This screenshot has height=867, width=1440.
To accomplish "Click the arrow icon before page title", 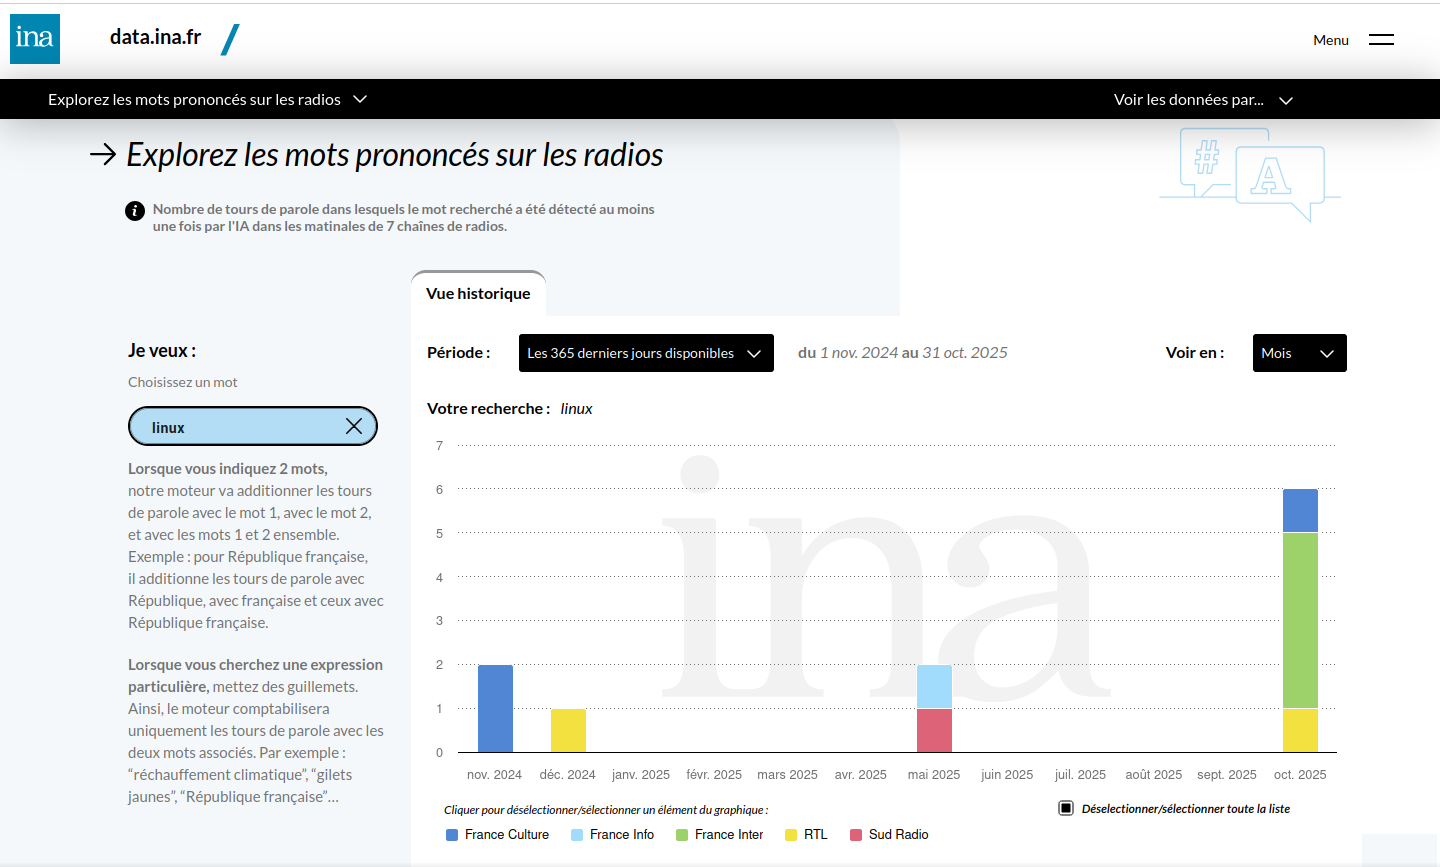I will (103, 154).
